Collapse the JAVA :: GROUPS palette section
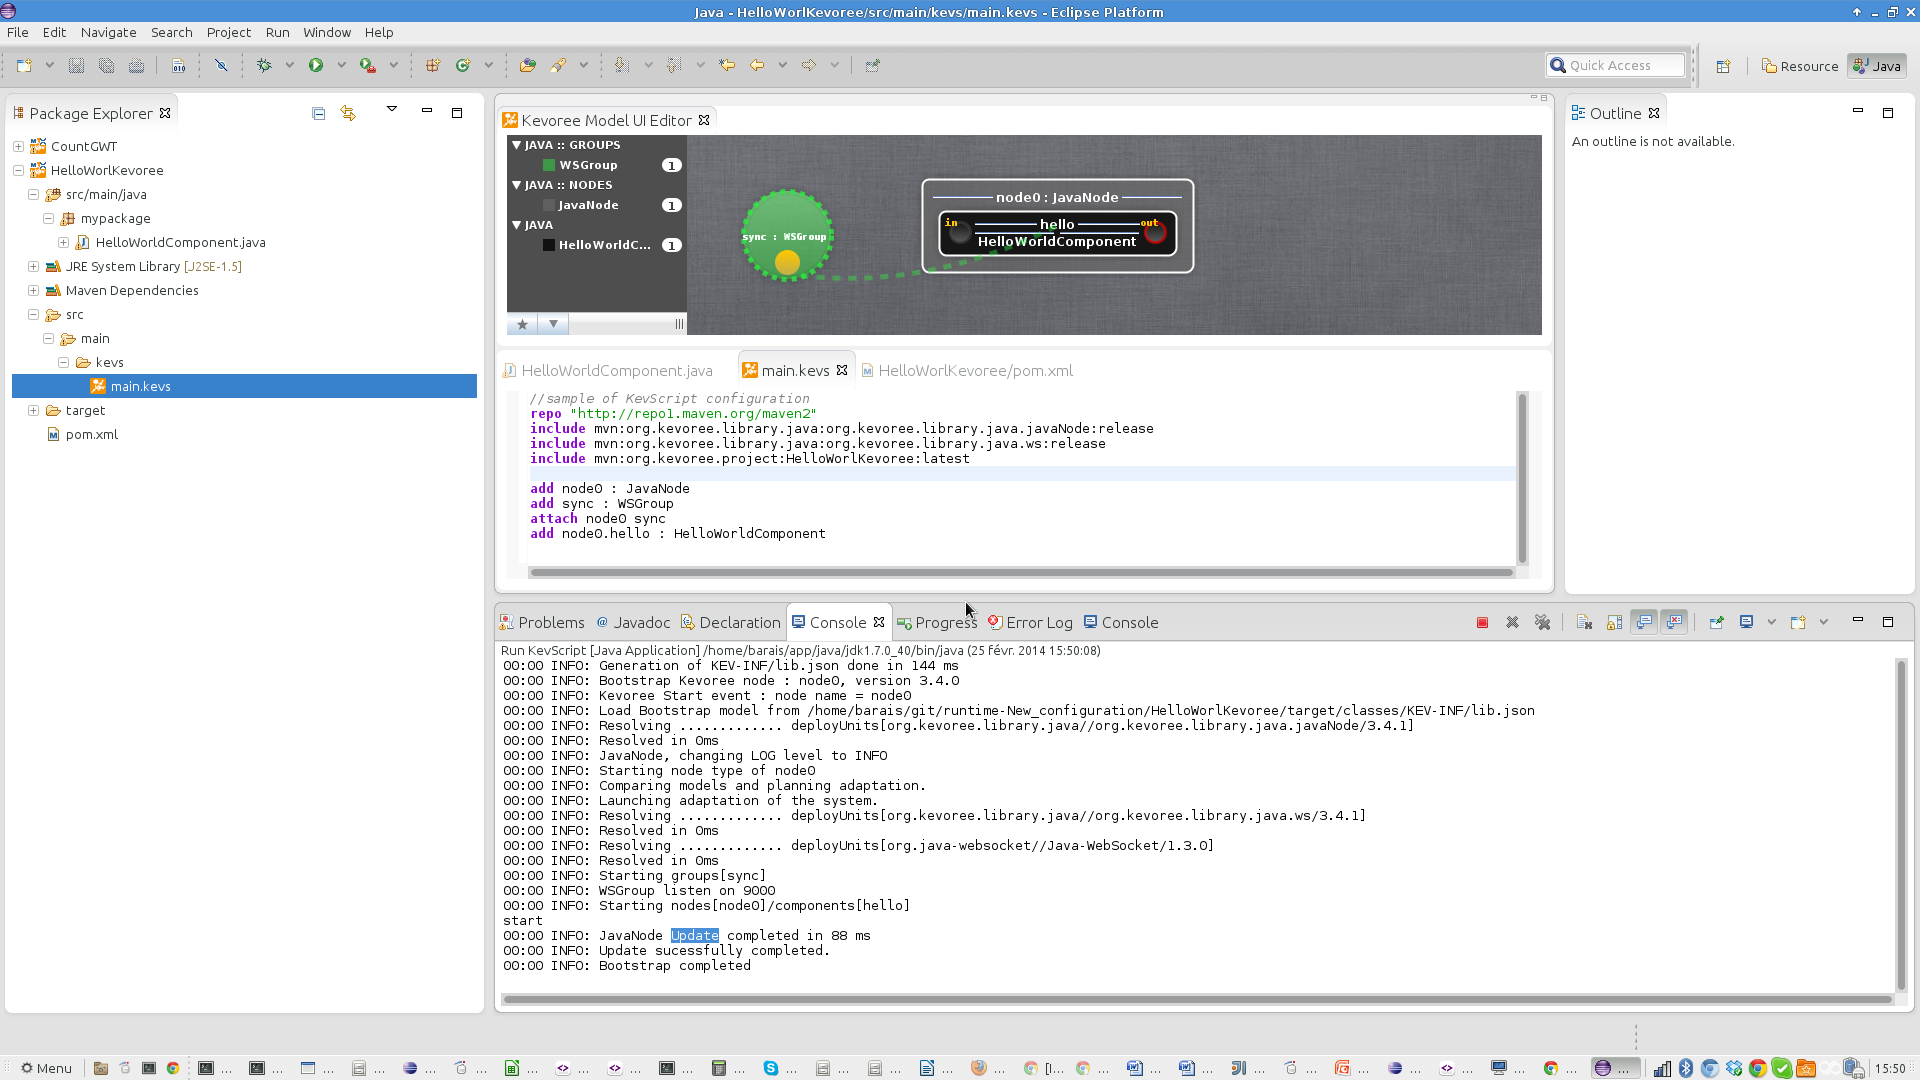 pyautogui.click(x=517, y=145)
